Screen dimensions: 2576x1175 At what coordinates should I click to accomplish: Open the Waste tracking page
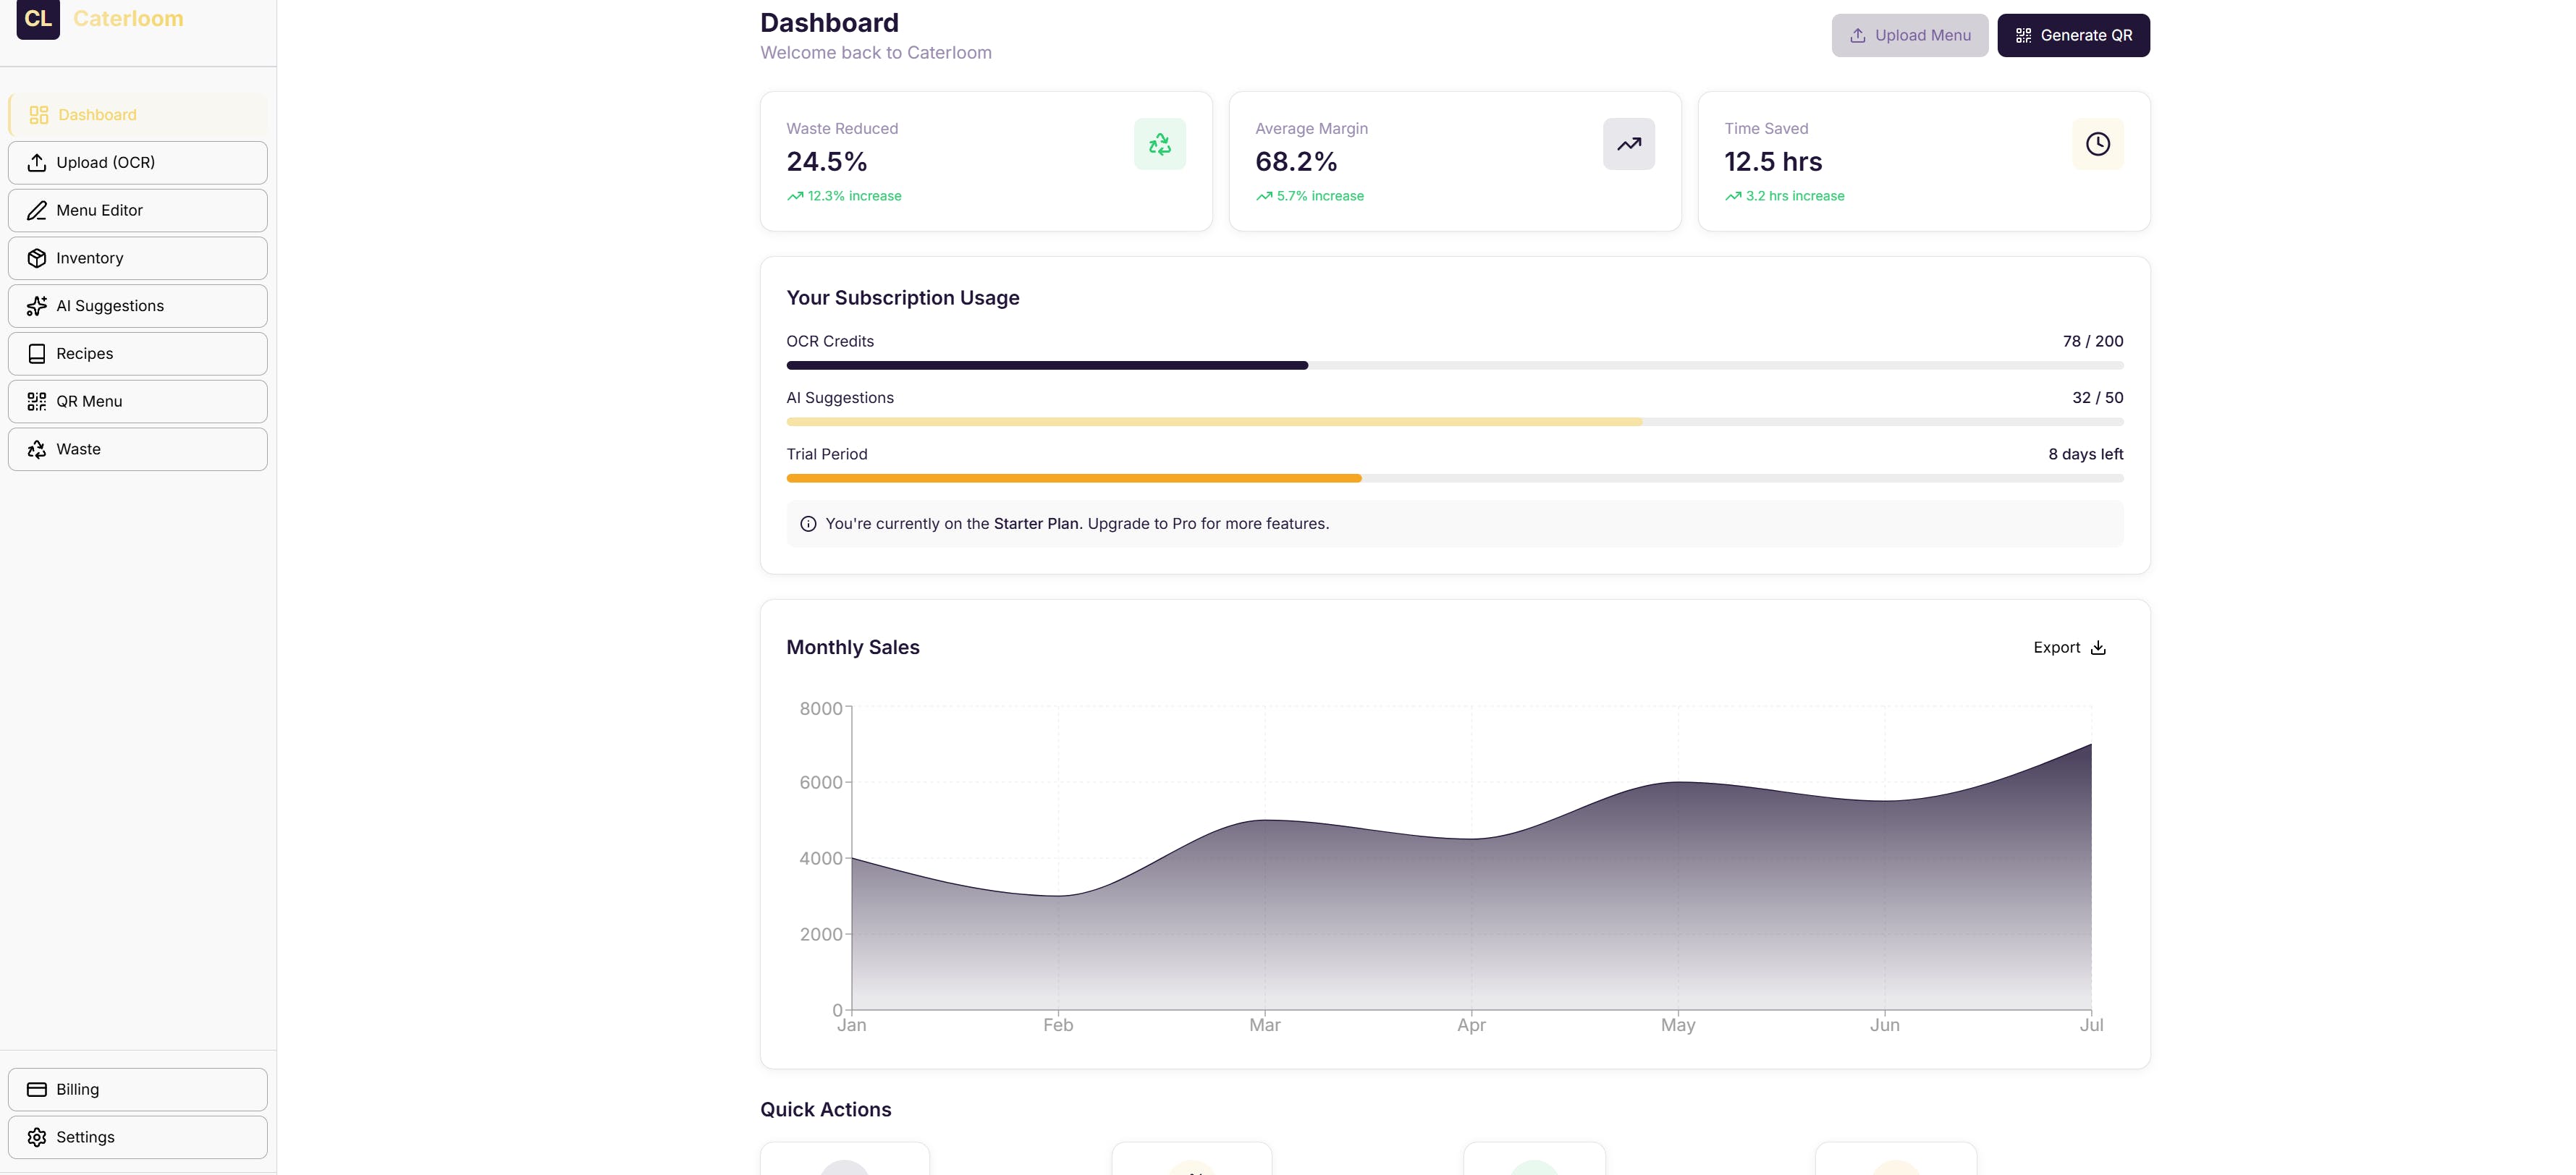[x=138, y=449]
